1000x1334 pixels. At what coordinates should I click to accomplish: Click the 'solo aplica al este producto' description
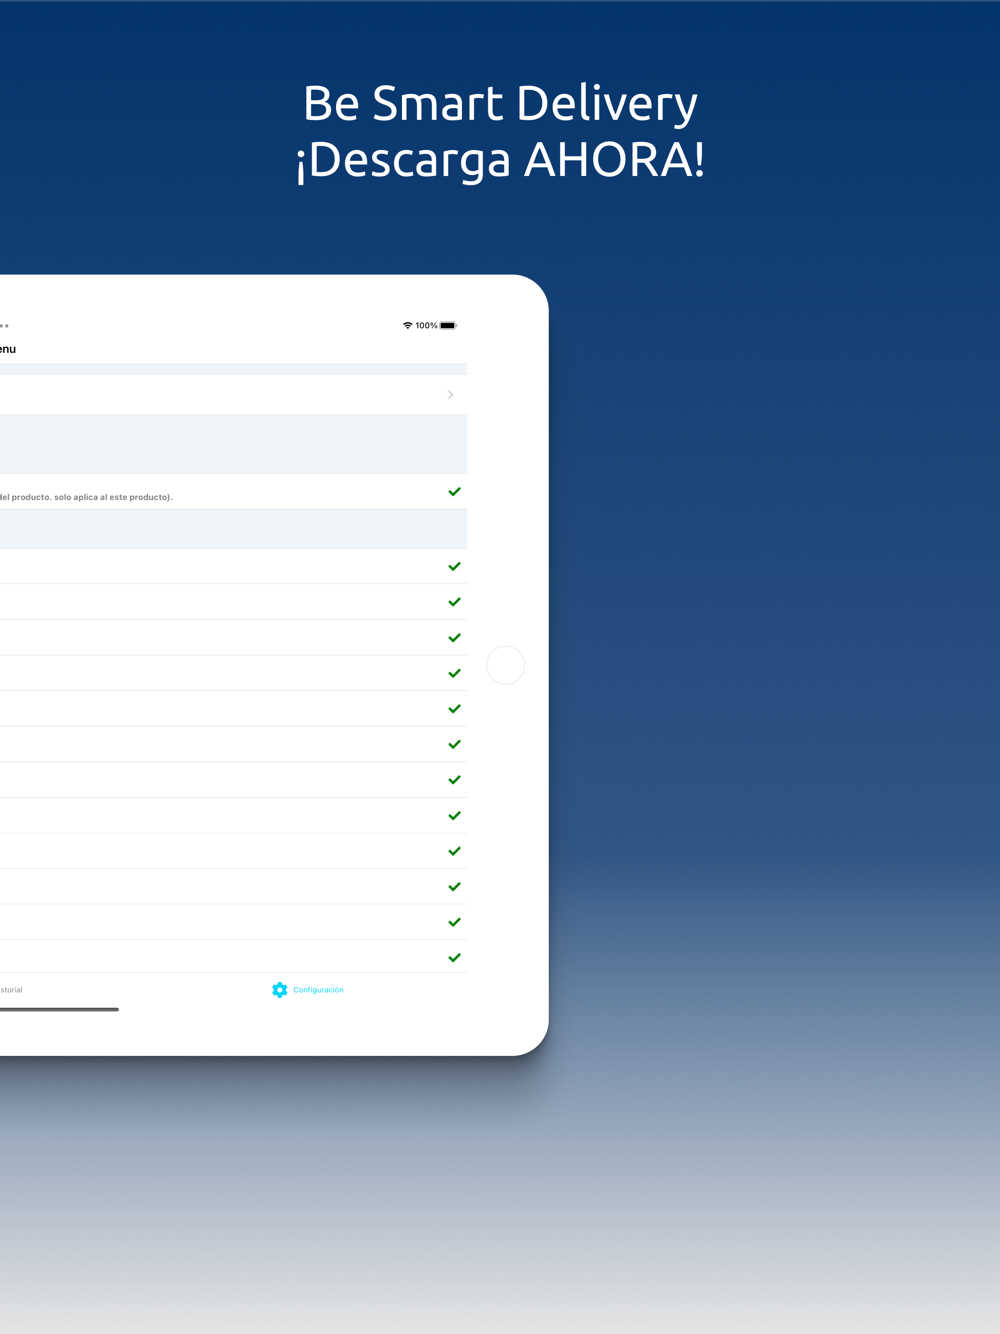pos(86,497)
